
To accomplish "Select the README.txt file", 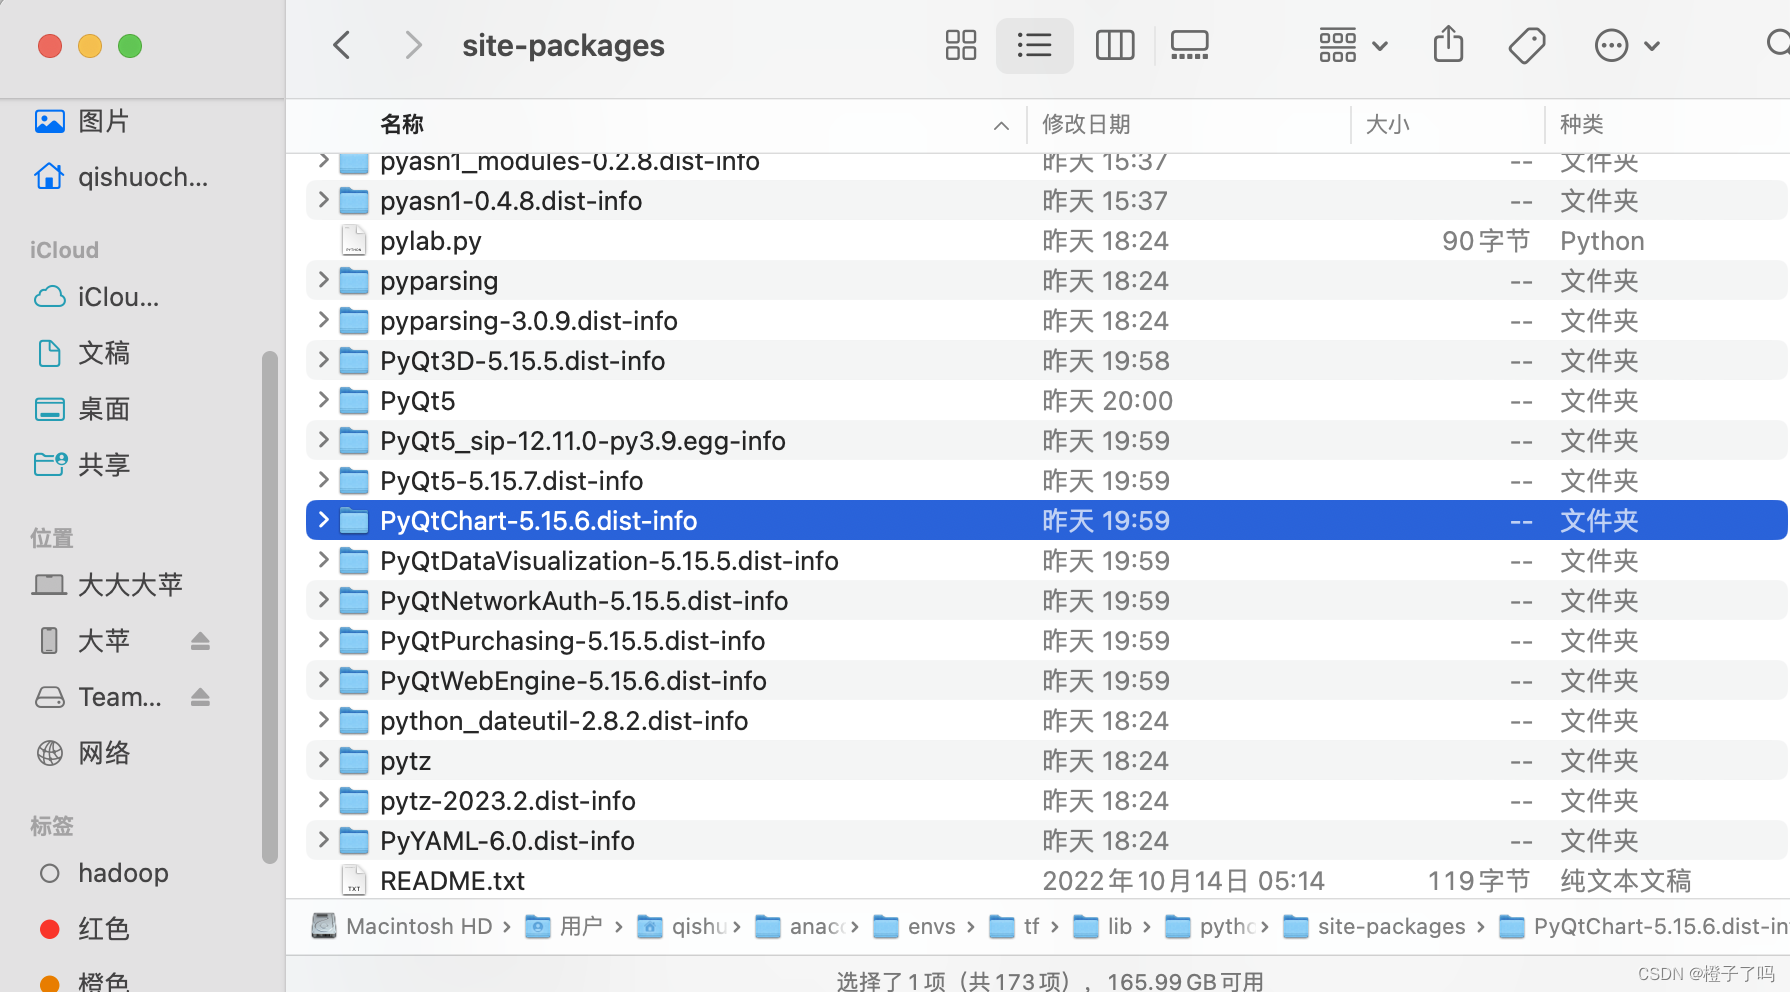I will click(x=1046, y=881).
